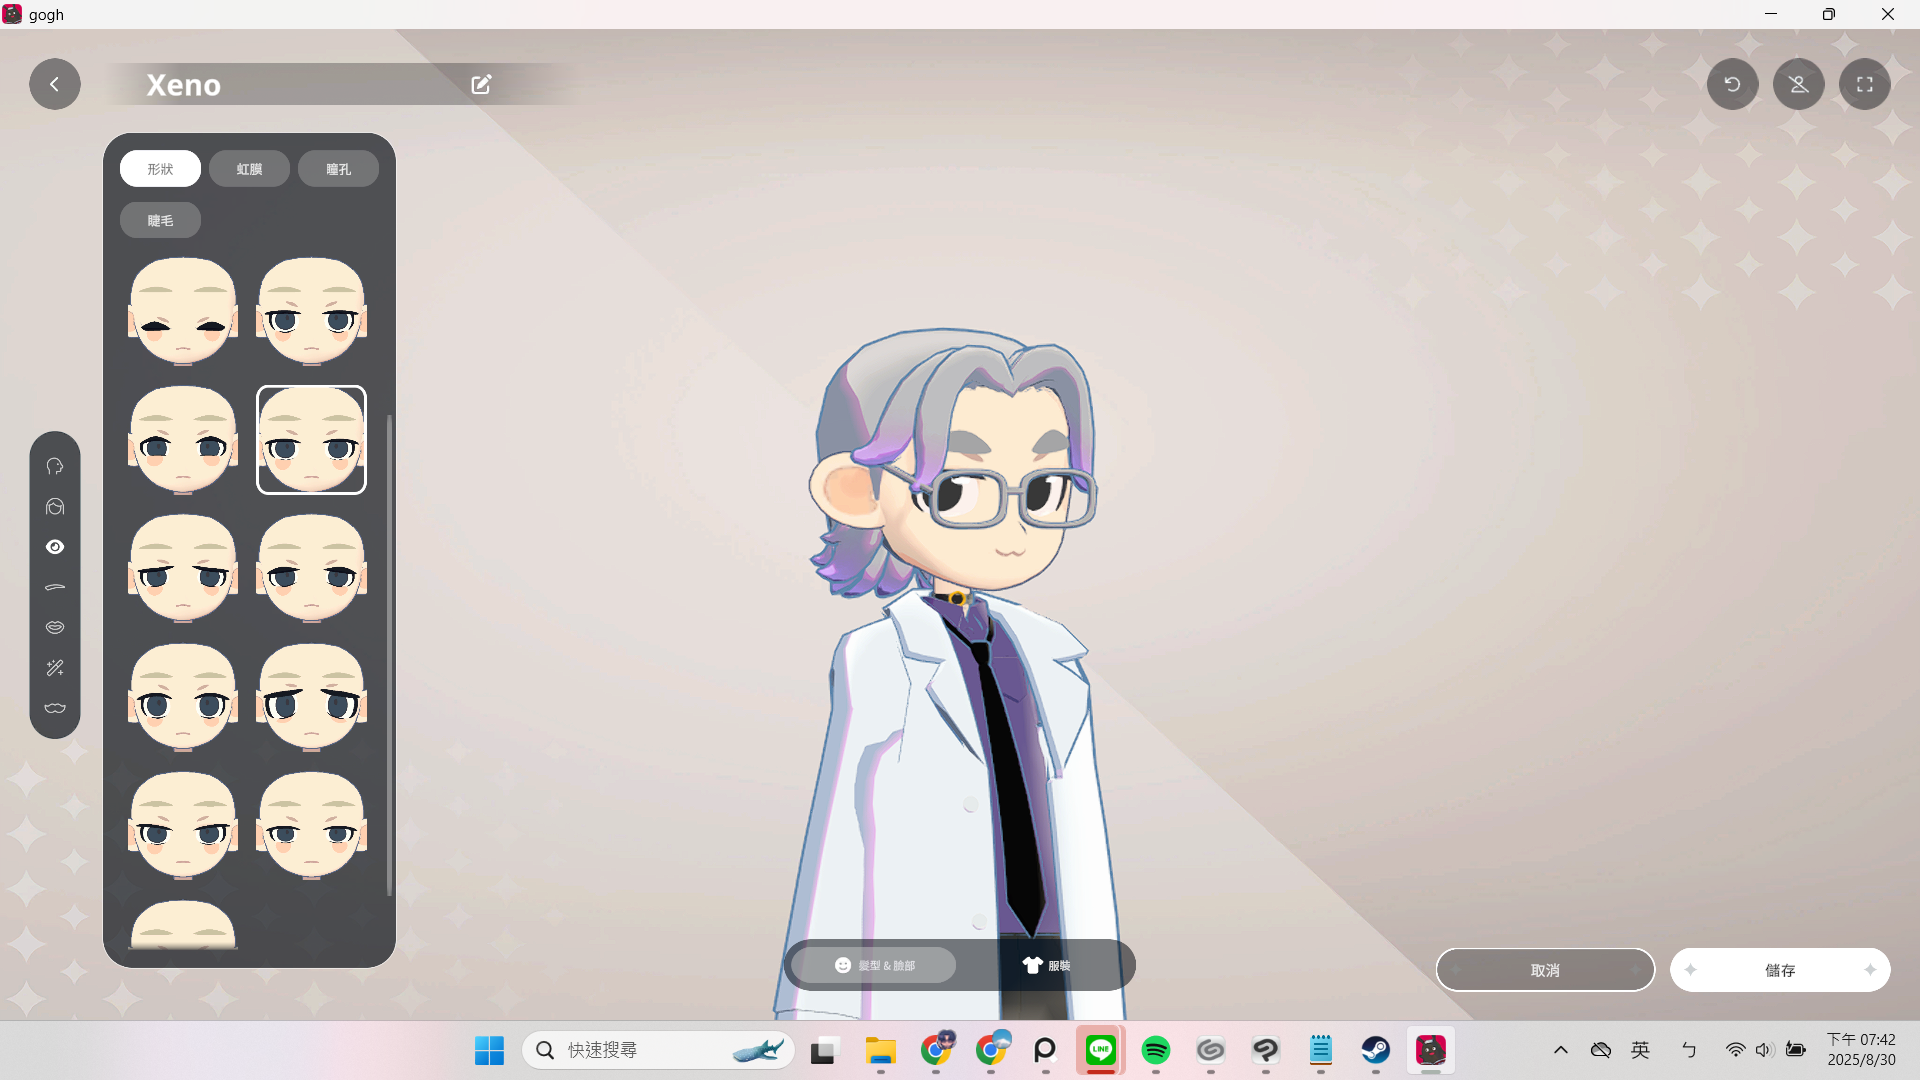
Task: Toggle the avatar visibility person icon
Action: (x=1798, y=85)
